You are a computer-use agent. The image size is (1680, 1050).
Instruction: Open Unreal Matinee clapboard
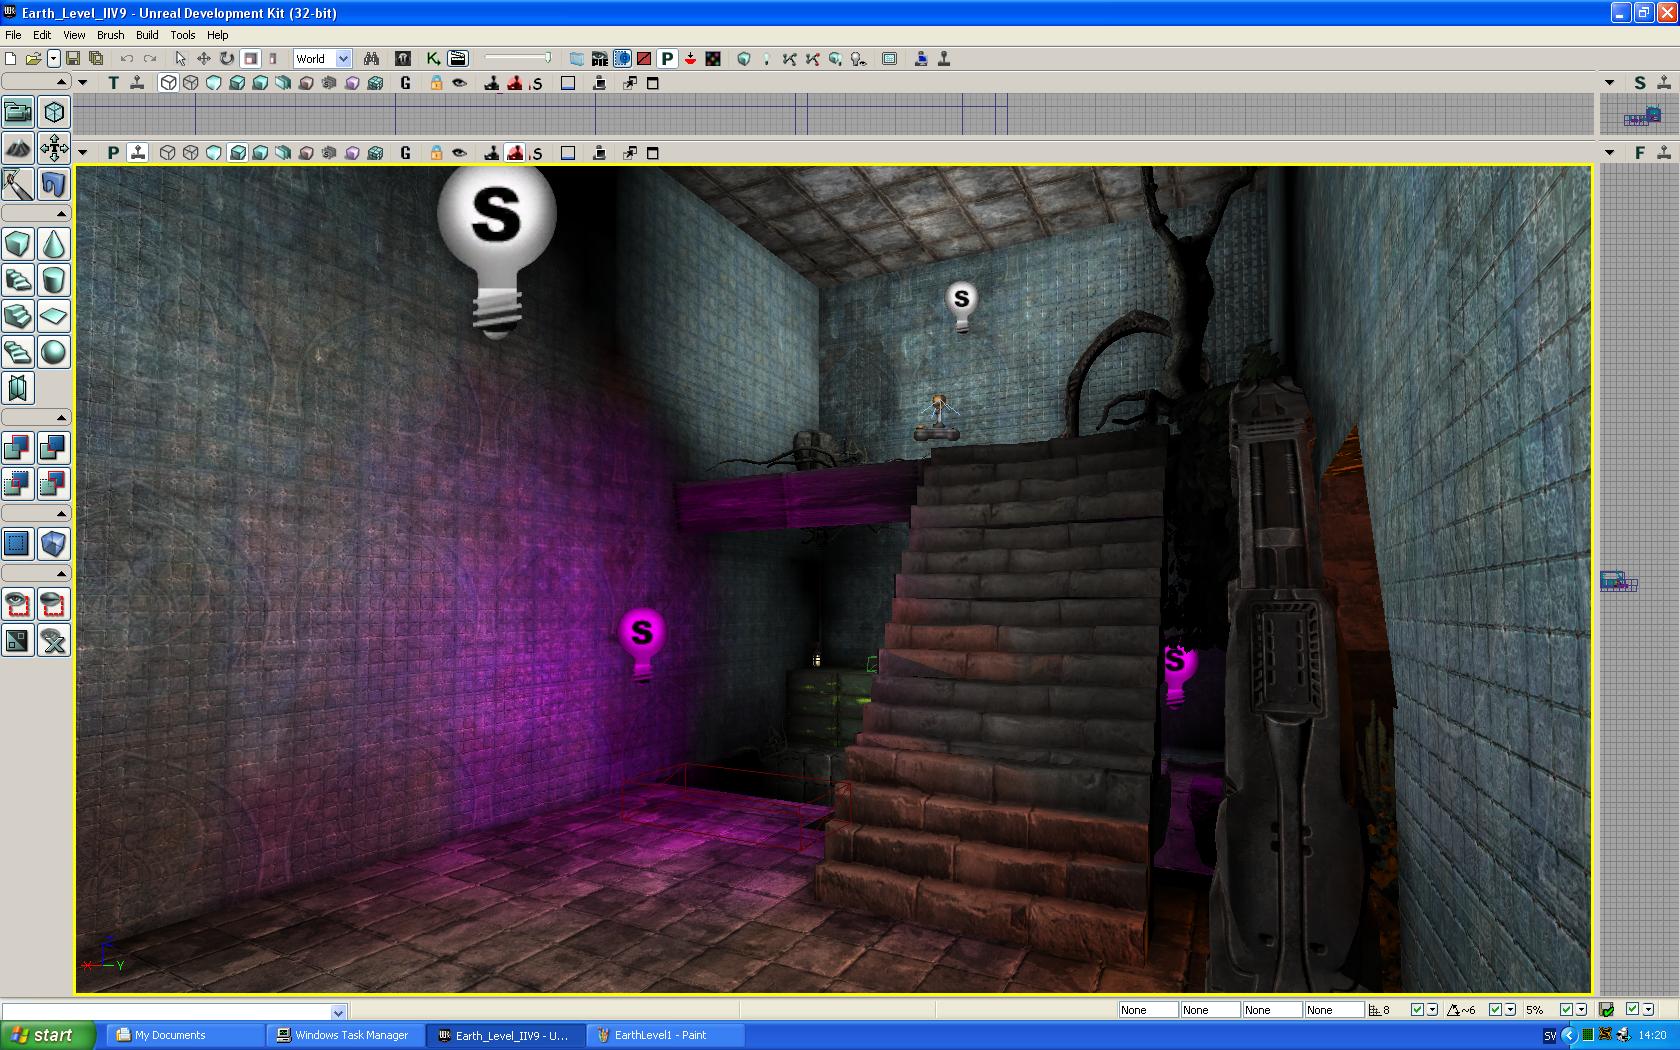[457, 59]
